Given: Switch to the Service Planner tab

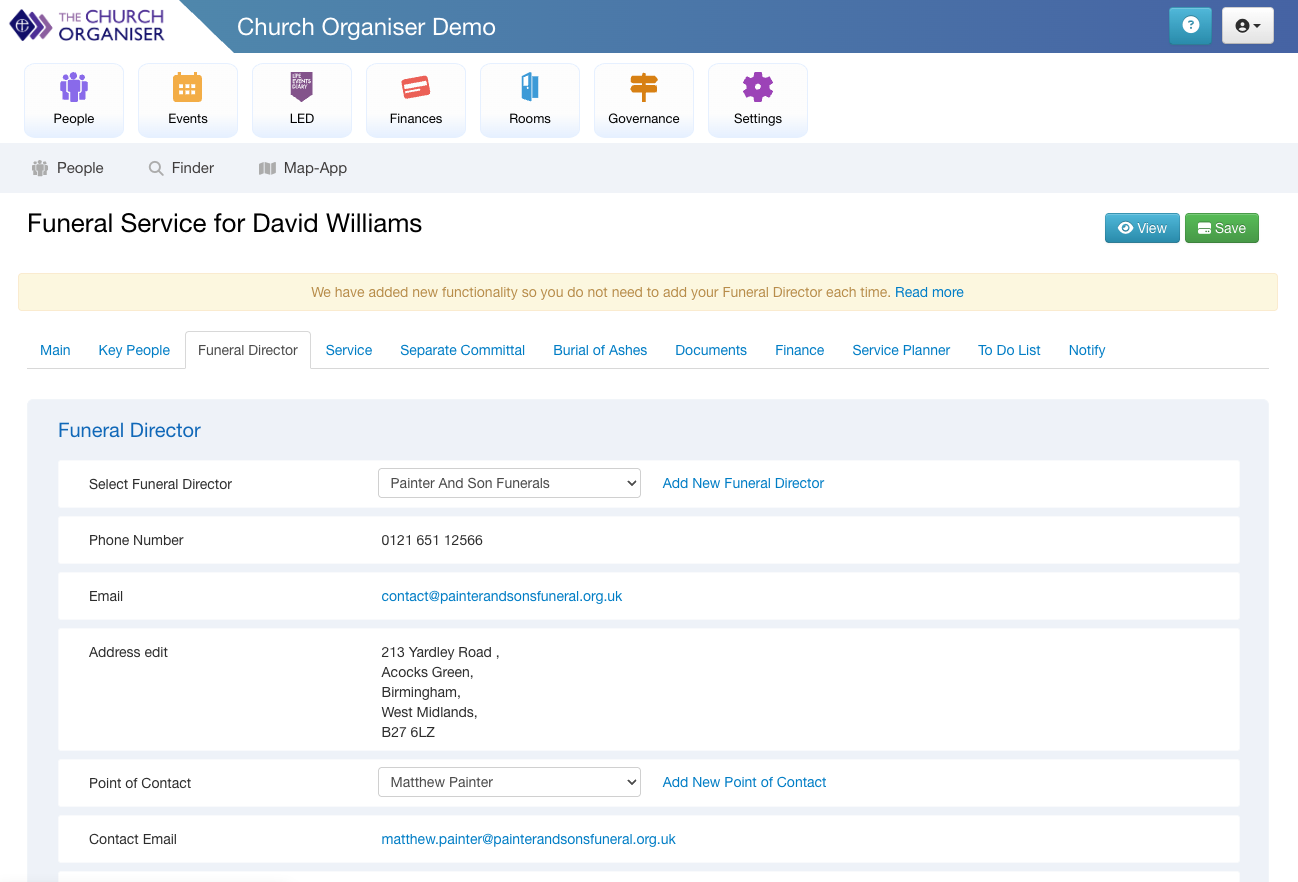Looking at the screenshot, I should pyautogui.click(x=901, y=350).
